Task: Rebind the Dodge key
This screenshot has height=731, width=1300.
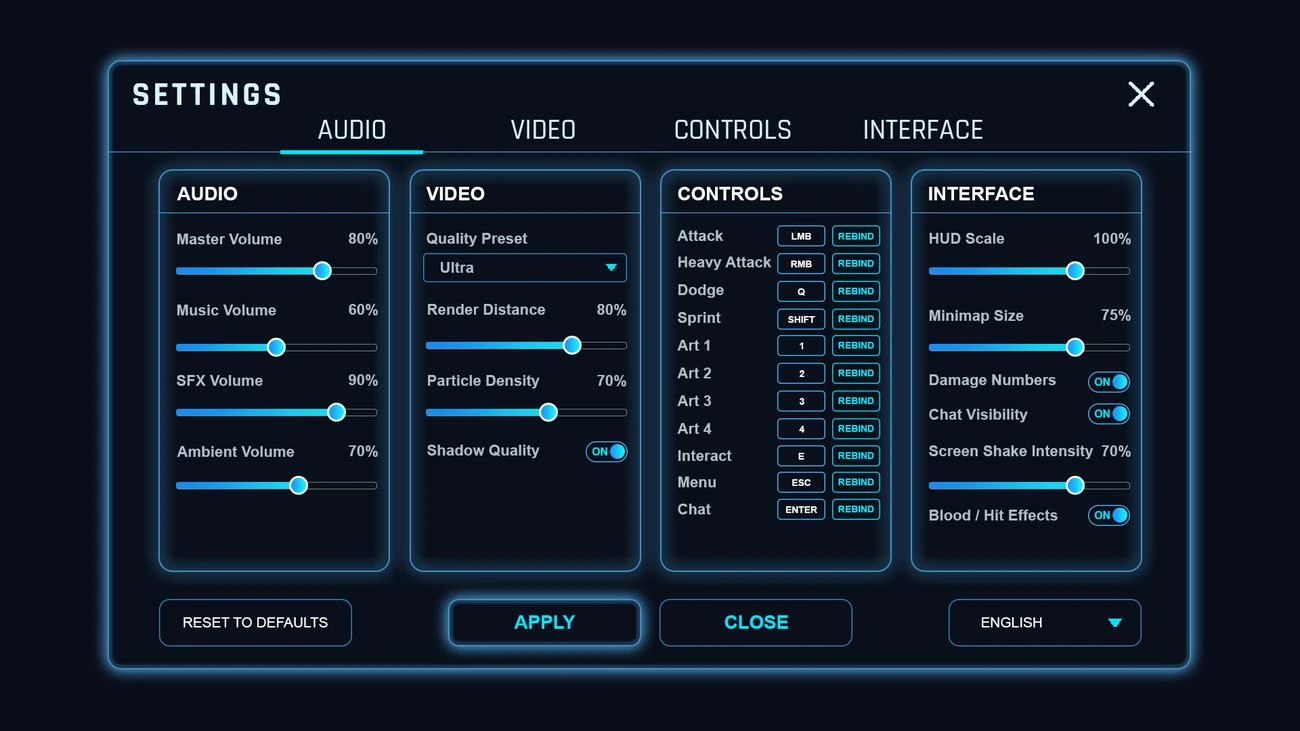Action: [x=856, y=291]
